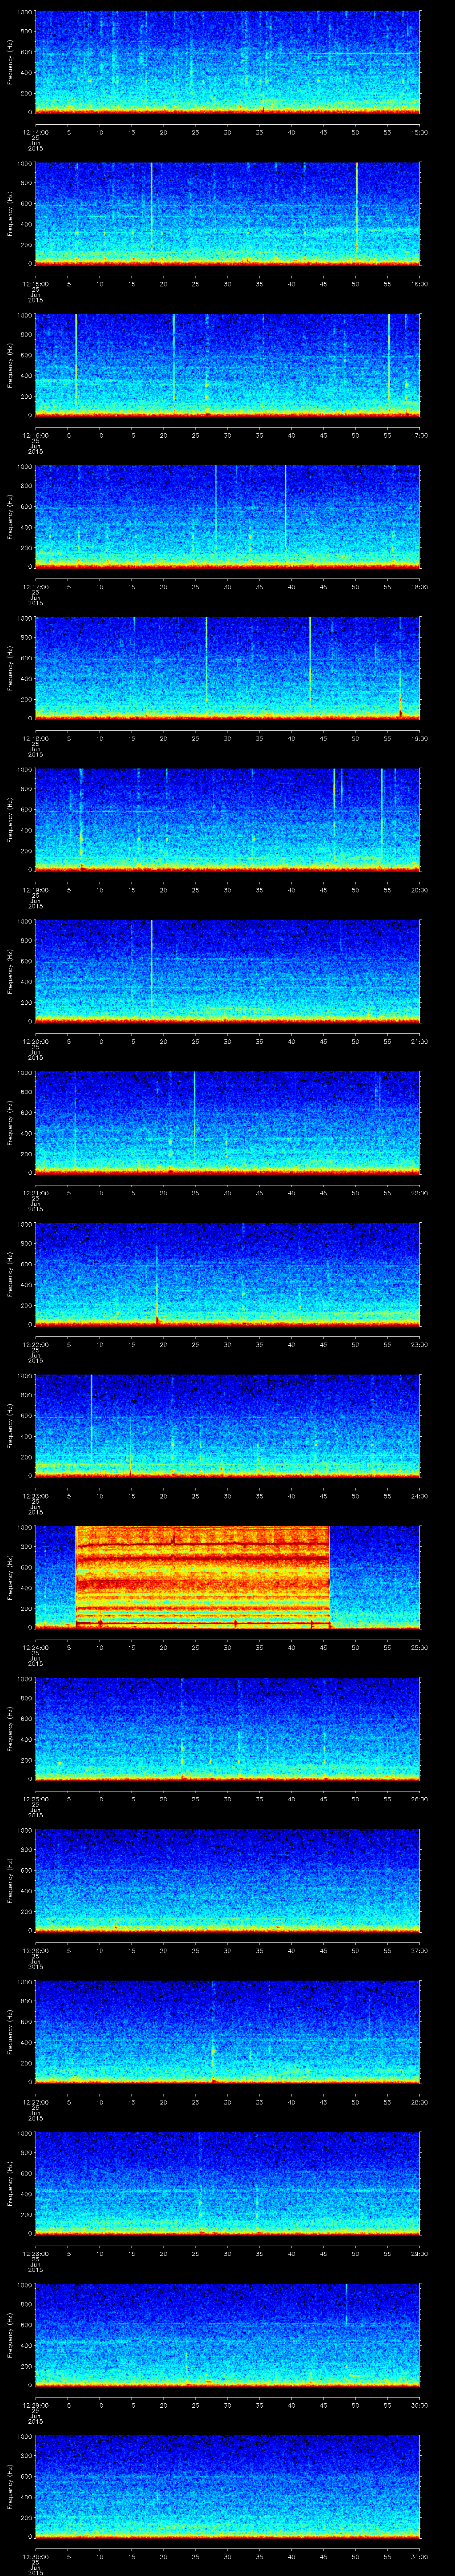Click the 12:28:00 start time label
The image size is (455, 2576).
[35, 2254]
